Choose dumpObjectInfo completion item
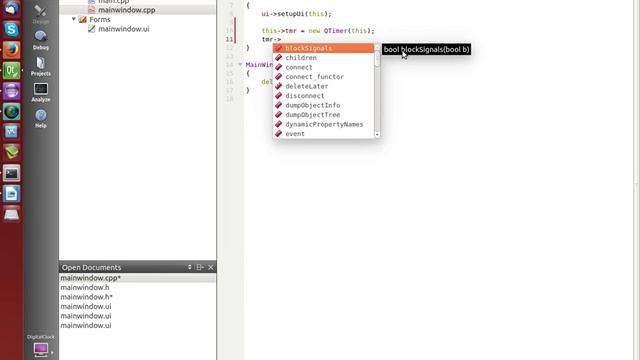 (x=323, y=105)
